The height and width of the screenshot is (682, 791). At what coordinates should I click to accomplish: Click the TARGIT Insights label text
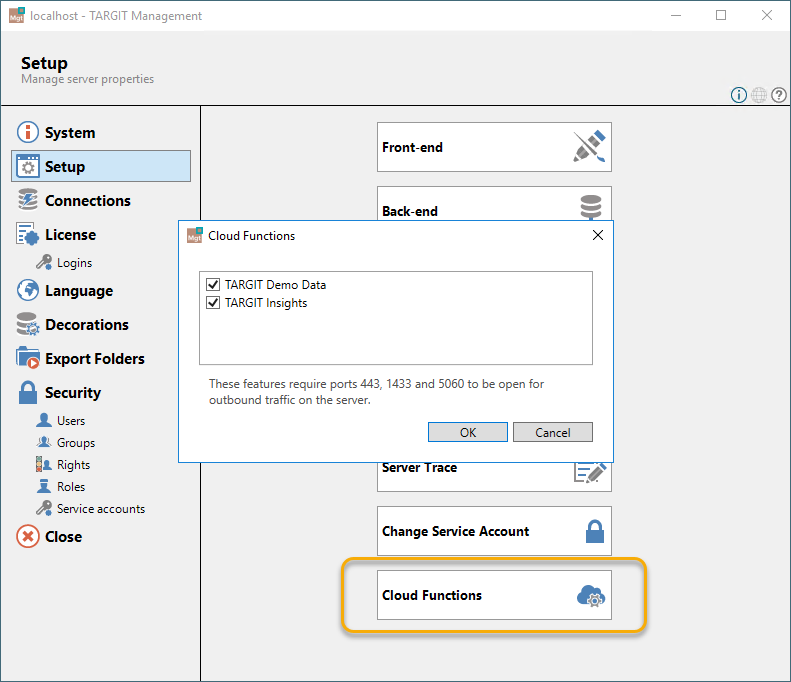click(x=266, y=303)
